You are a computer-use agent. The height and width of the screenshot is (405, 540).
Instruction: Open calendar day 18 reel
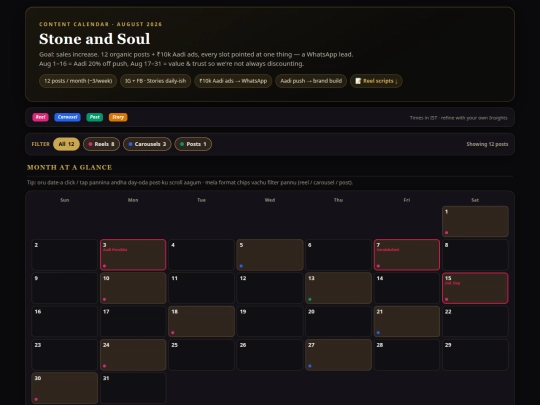201,321
